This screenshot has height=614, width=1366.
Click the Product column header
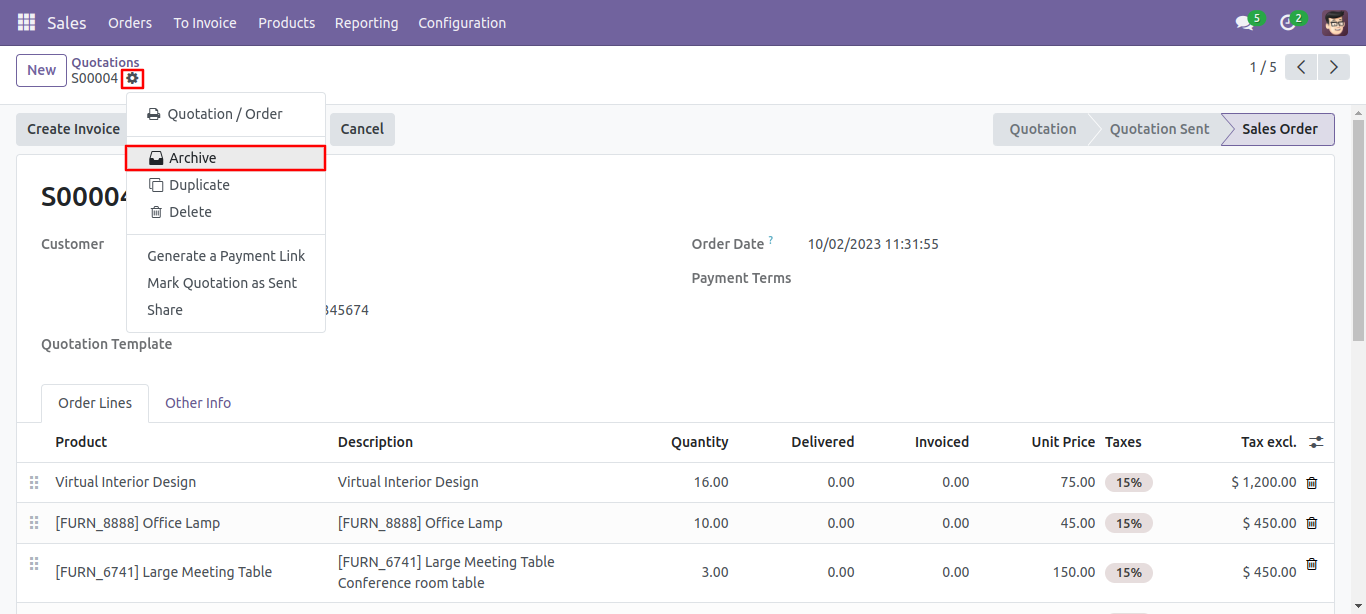click(x=81, y=442)
